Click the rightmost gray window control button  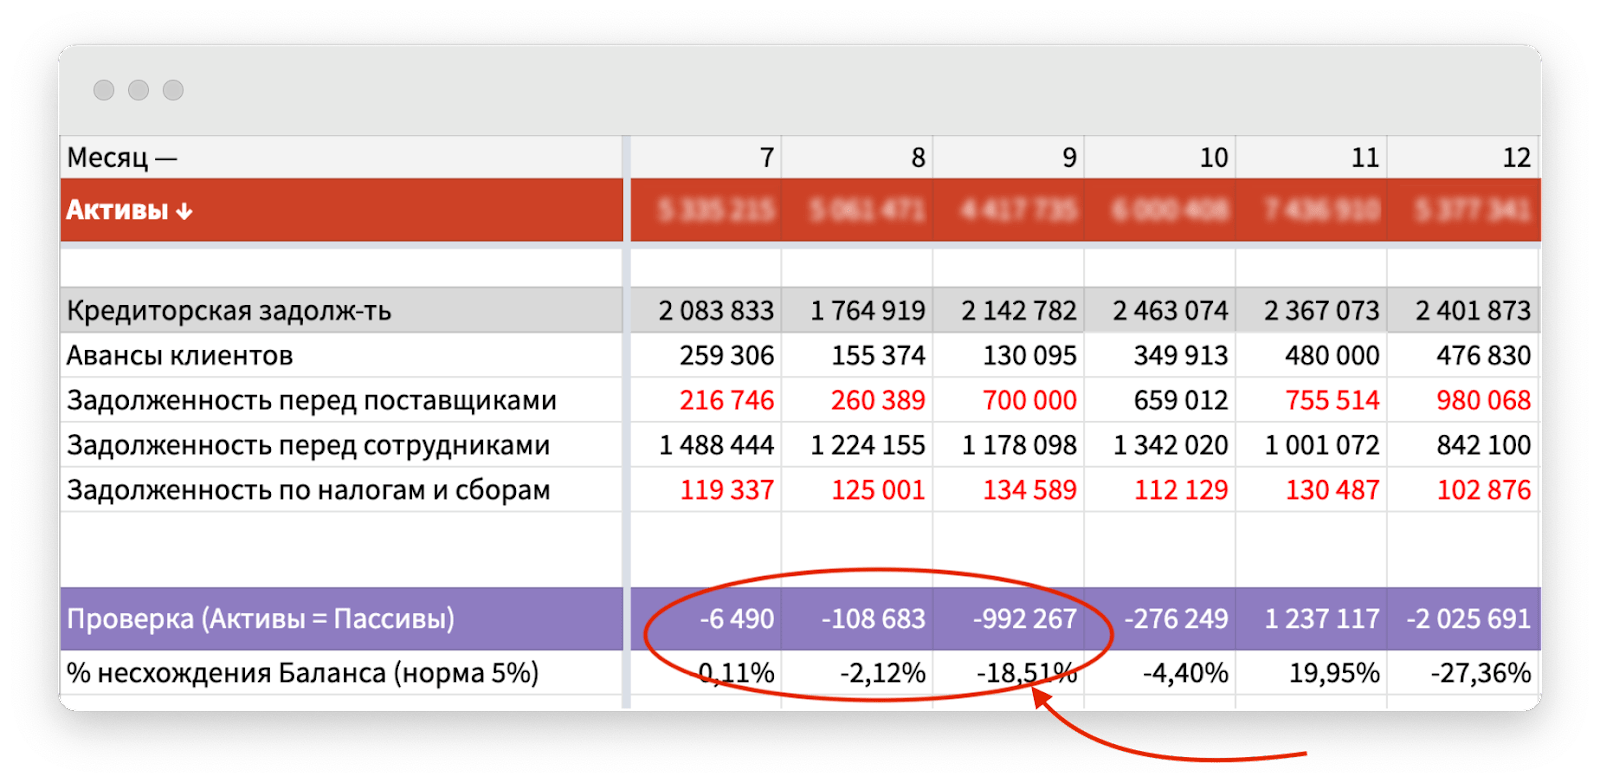173,90
